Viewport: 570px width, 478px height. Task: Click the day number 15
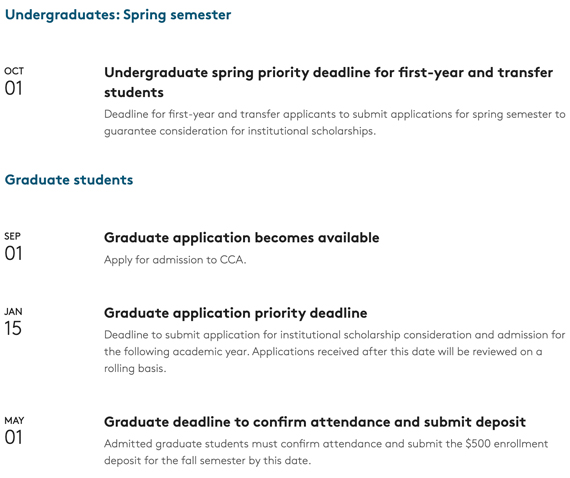[13, 329]
